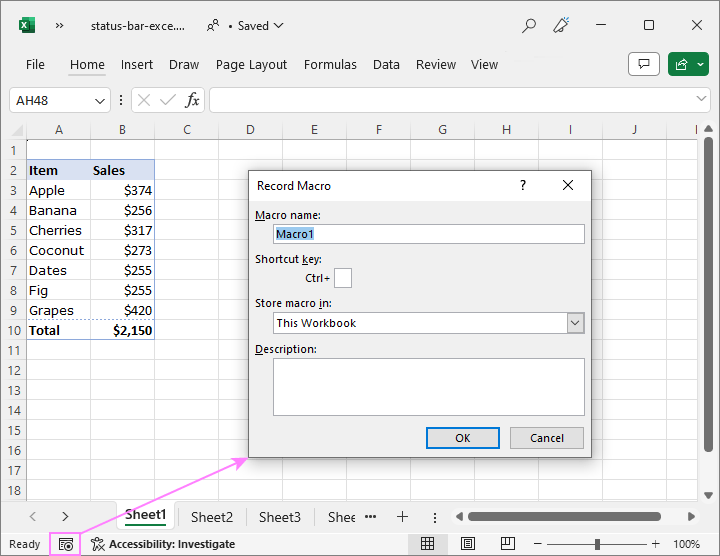Viewport: 720px width, 556px height.
Task: Switch to the Sheet2 tab
Action: (211, 517)
